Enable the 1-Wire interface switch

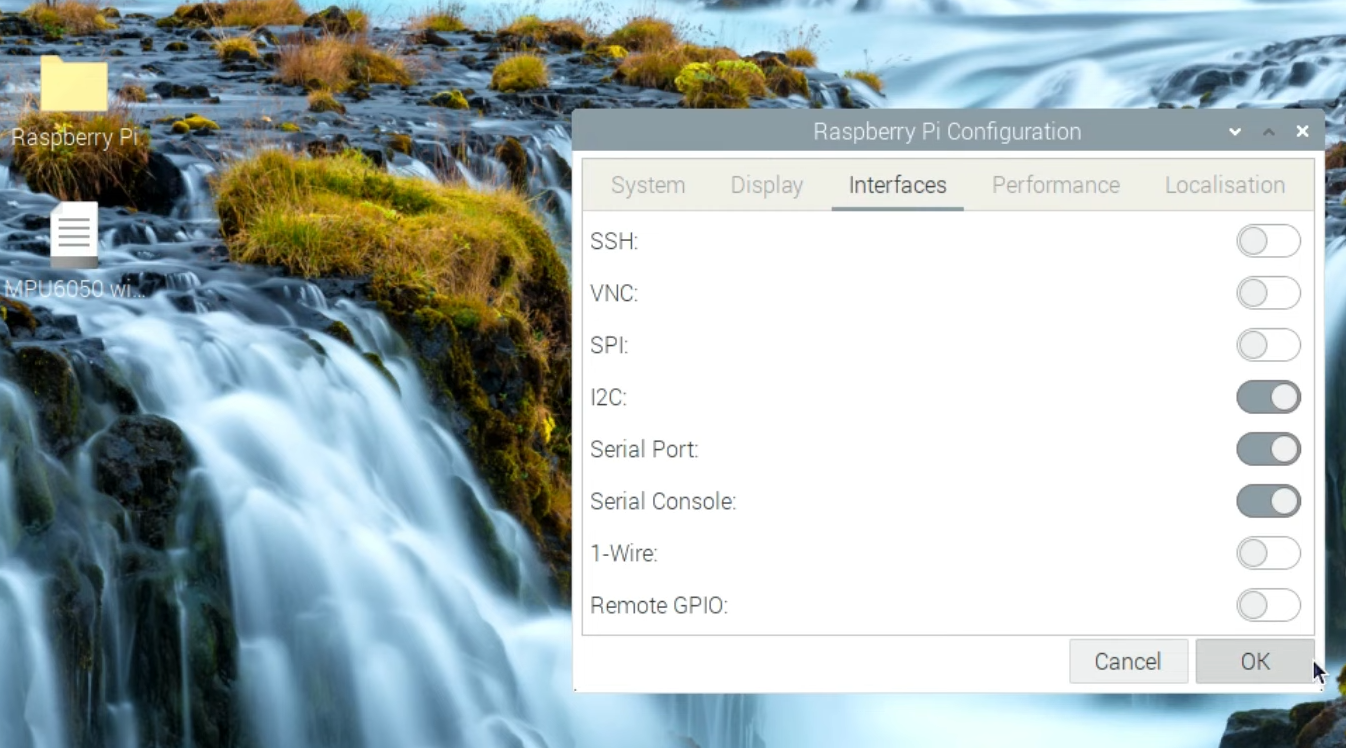pos(1268,553)
